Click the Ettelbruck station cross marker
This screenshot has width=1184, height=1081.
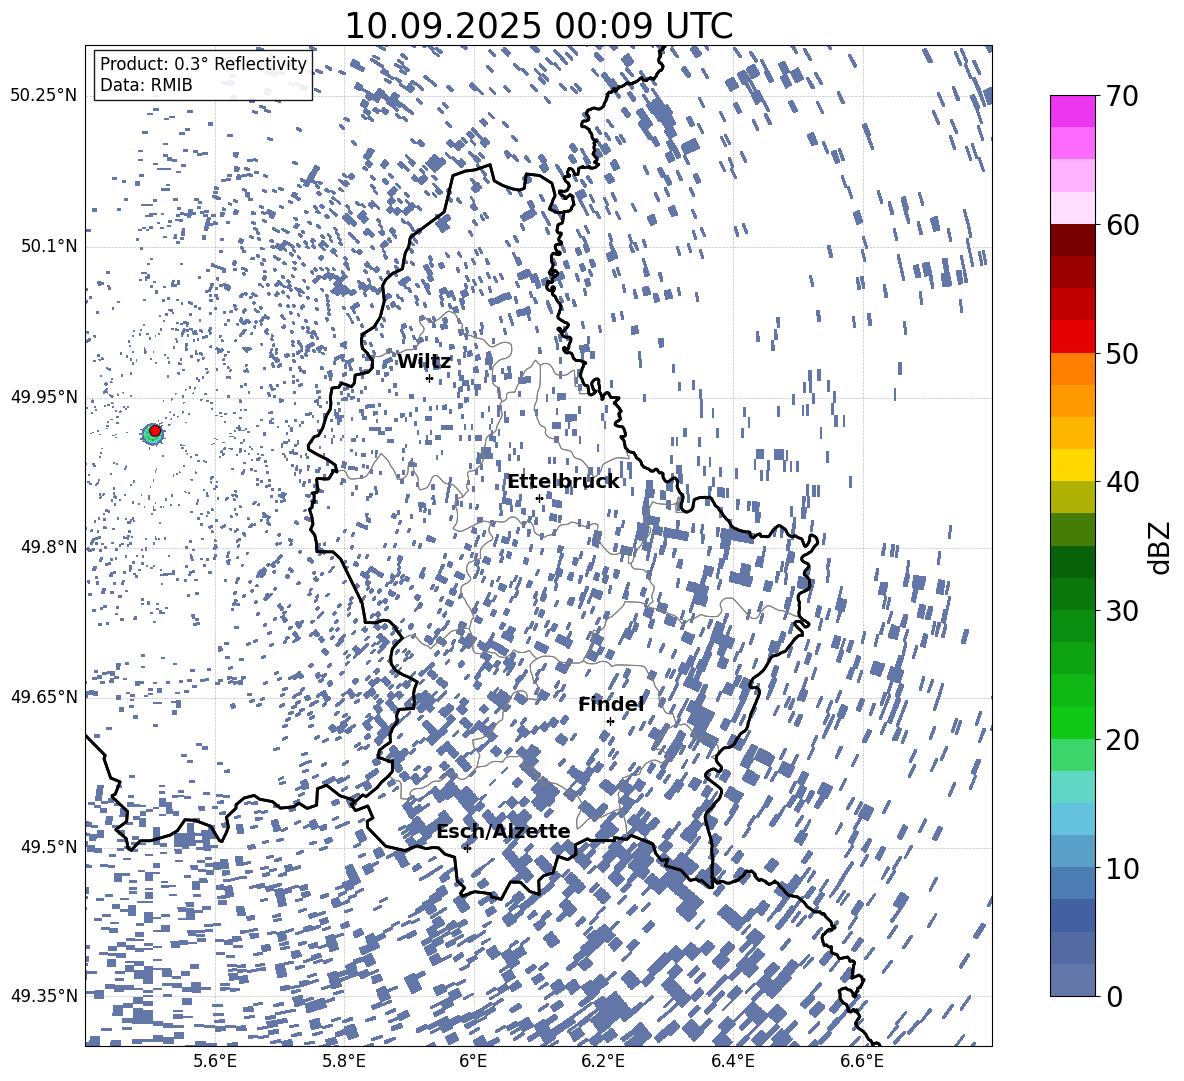click(x=539, y=498)
